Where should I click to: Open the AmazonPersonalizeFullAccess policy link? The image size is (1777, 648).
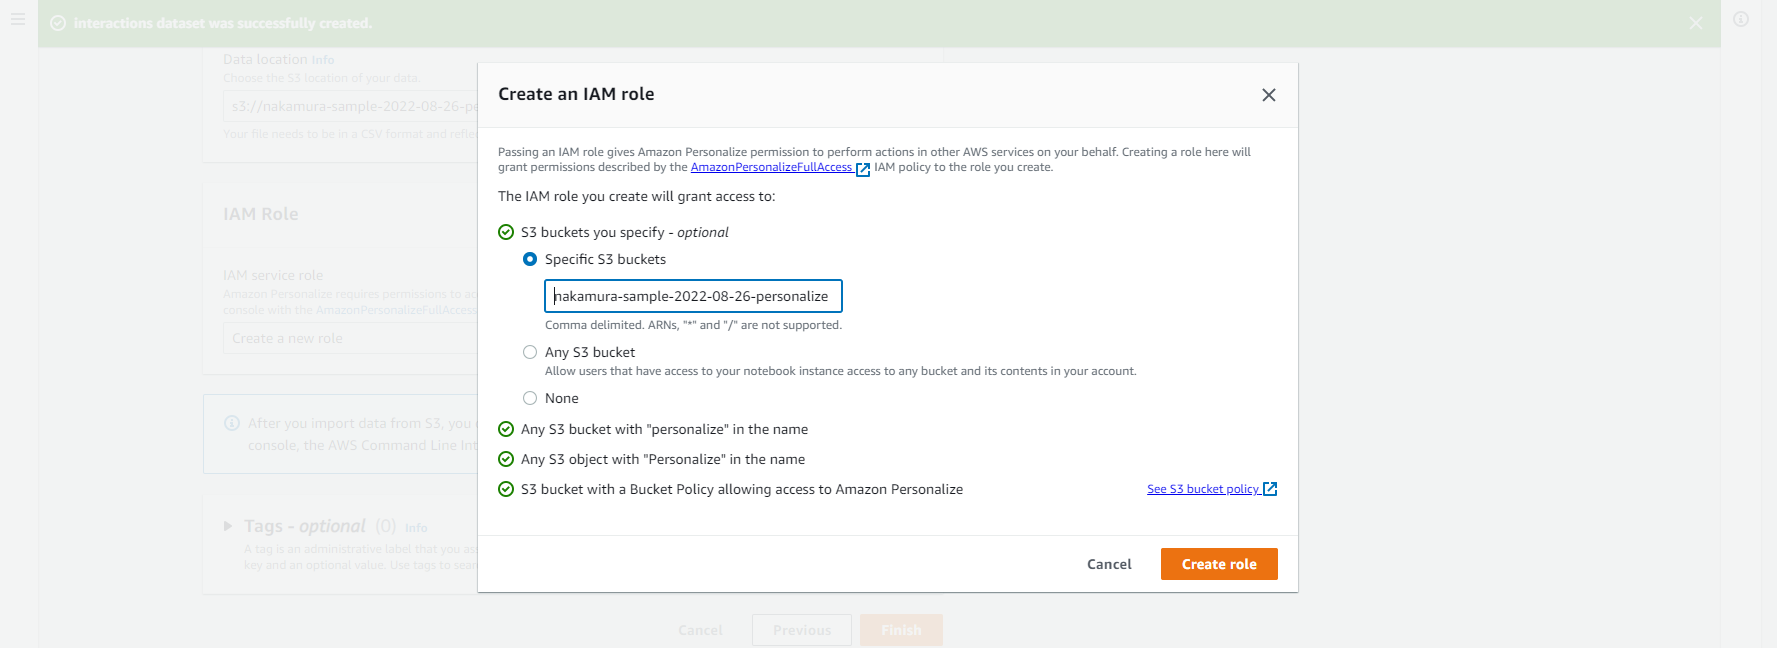click(x=771, y=168)
